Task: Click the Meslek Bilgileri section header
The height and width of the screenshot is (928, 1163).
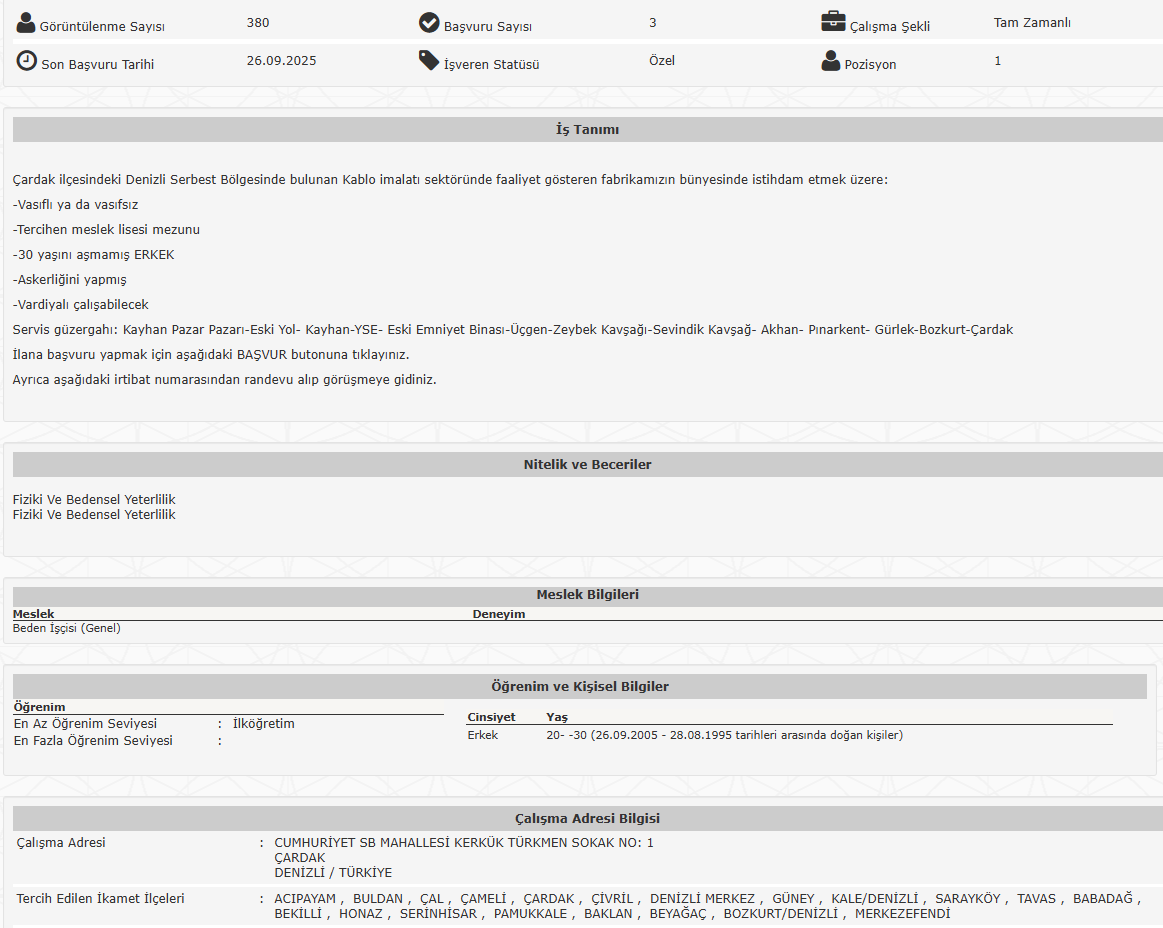Action: (x=587, y=595)
